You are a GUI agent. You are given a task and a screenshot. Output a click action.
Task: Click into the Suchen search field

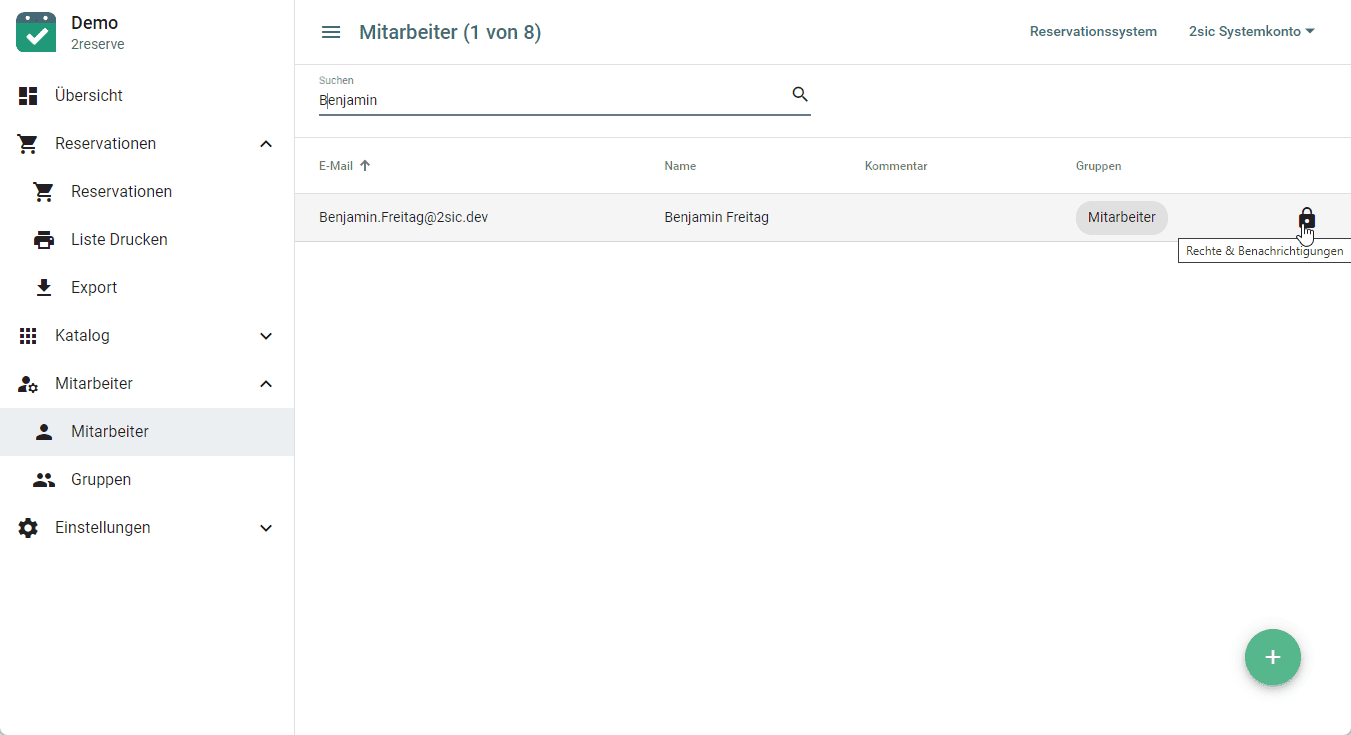pyautogui.click(x=550, y=100)
